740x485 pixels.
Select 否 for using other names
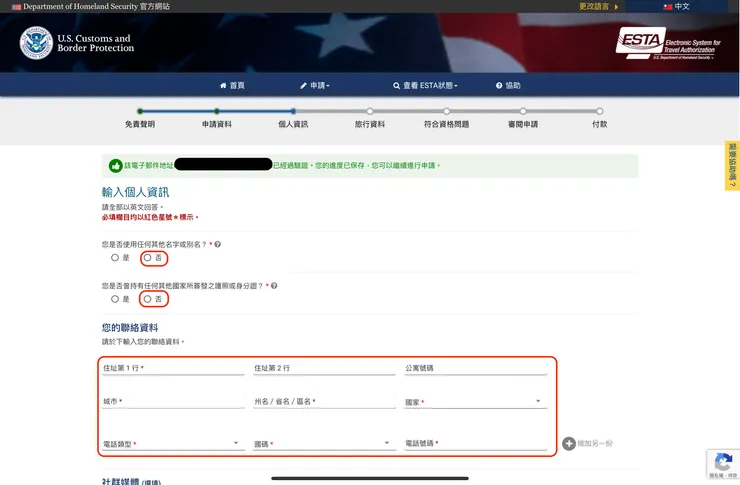(x=147, y=258)
